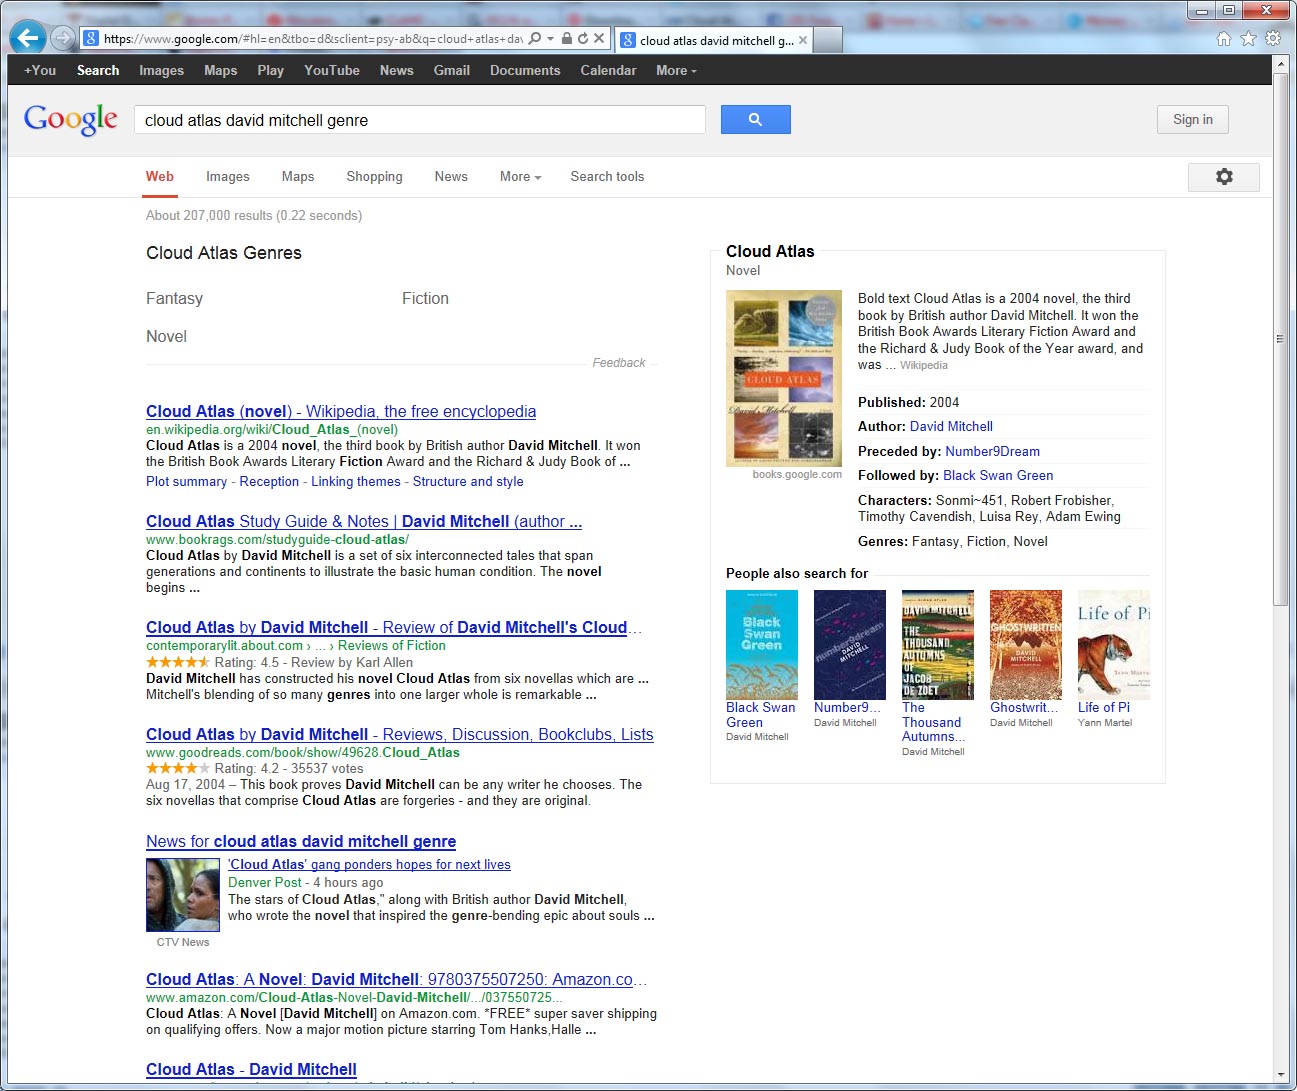Click the scrollbar up arrow
This screenshot has height=1091, width=1297.
point(1281,64)
